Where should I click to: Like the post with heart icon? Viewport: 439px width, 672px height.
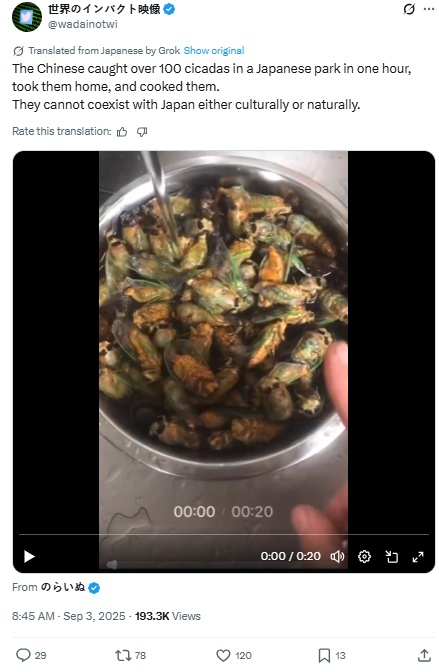coord(223,655)
